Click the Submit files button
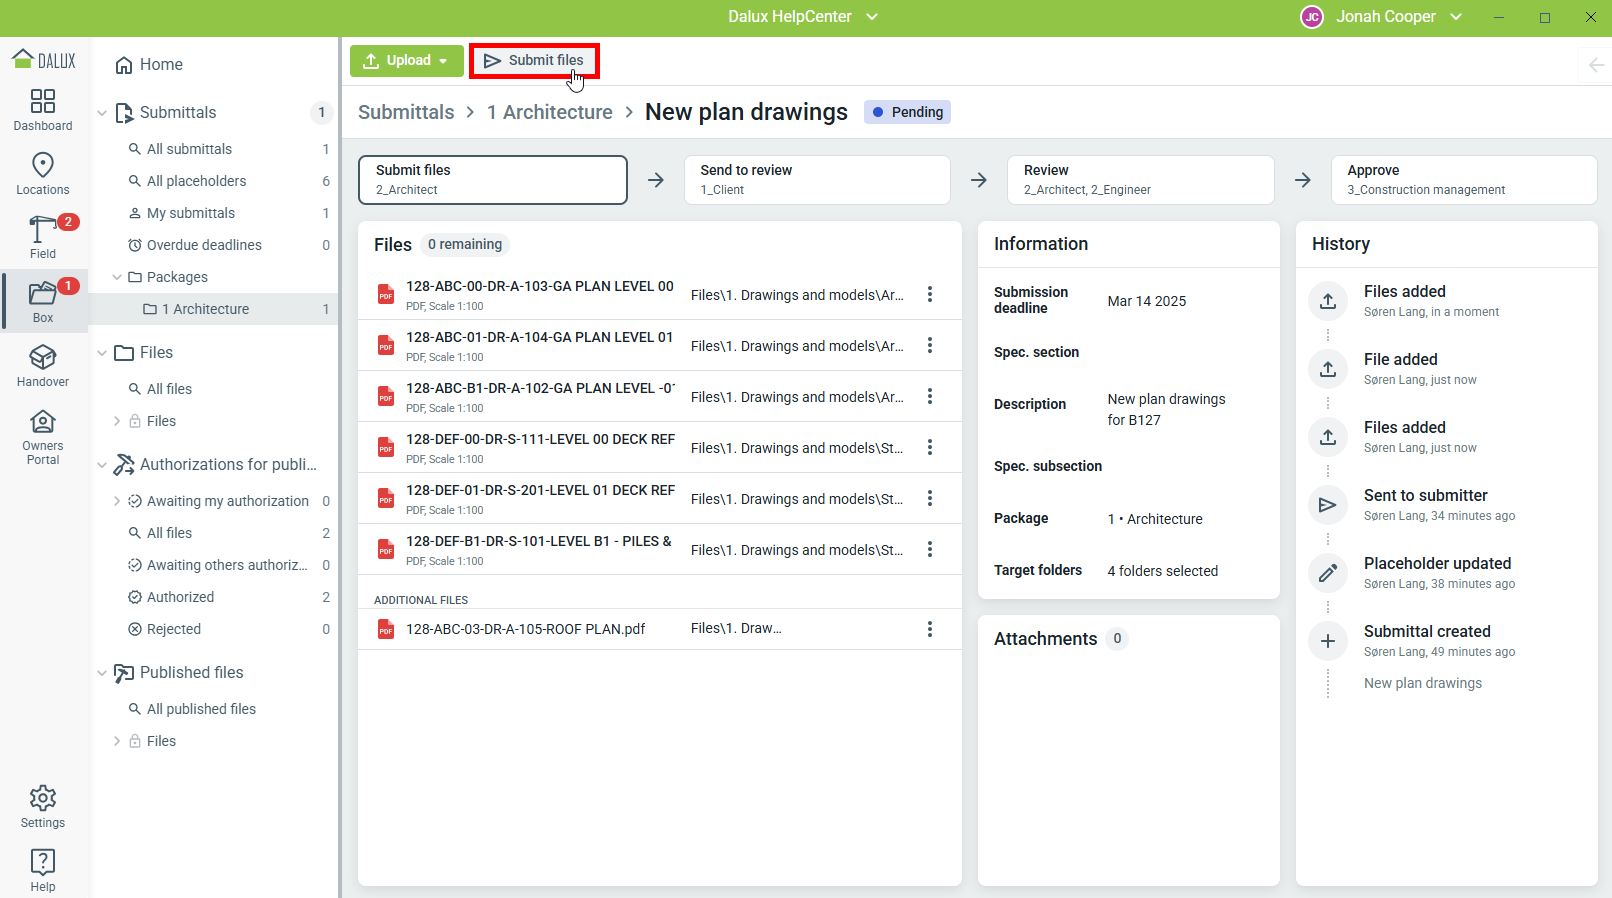This screenshot has height=898, width=1612. (534, 61)
